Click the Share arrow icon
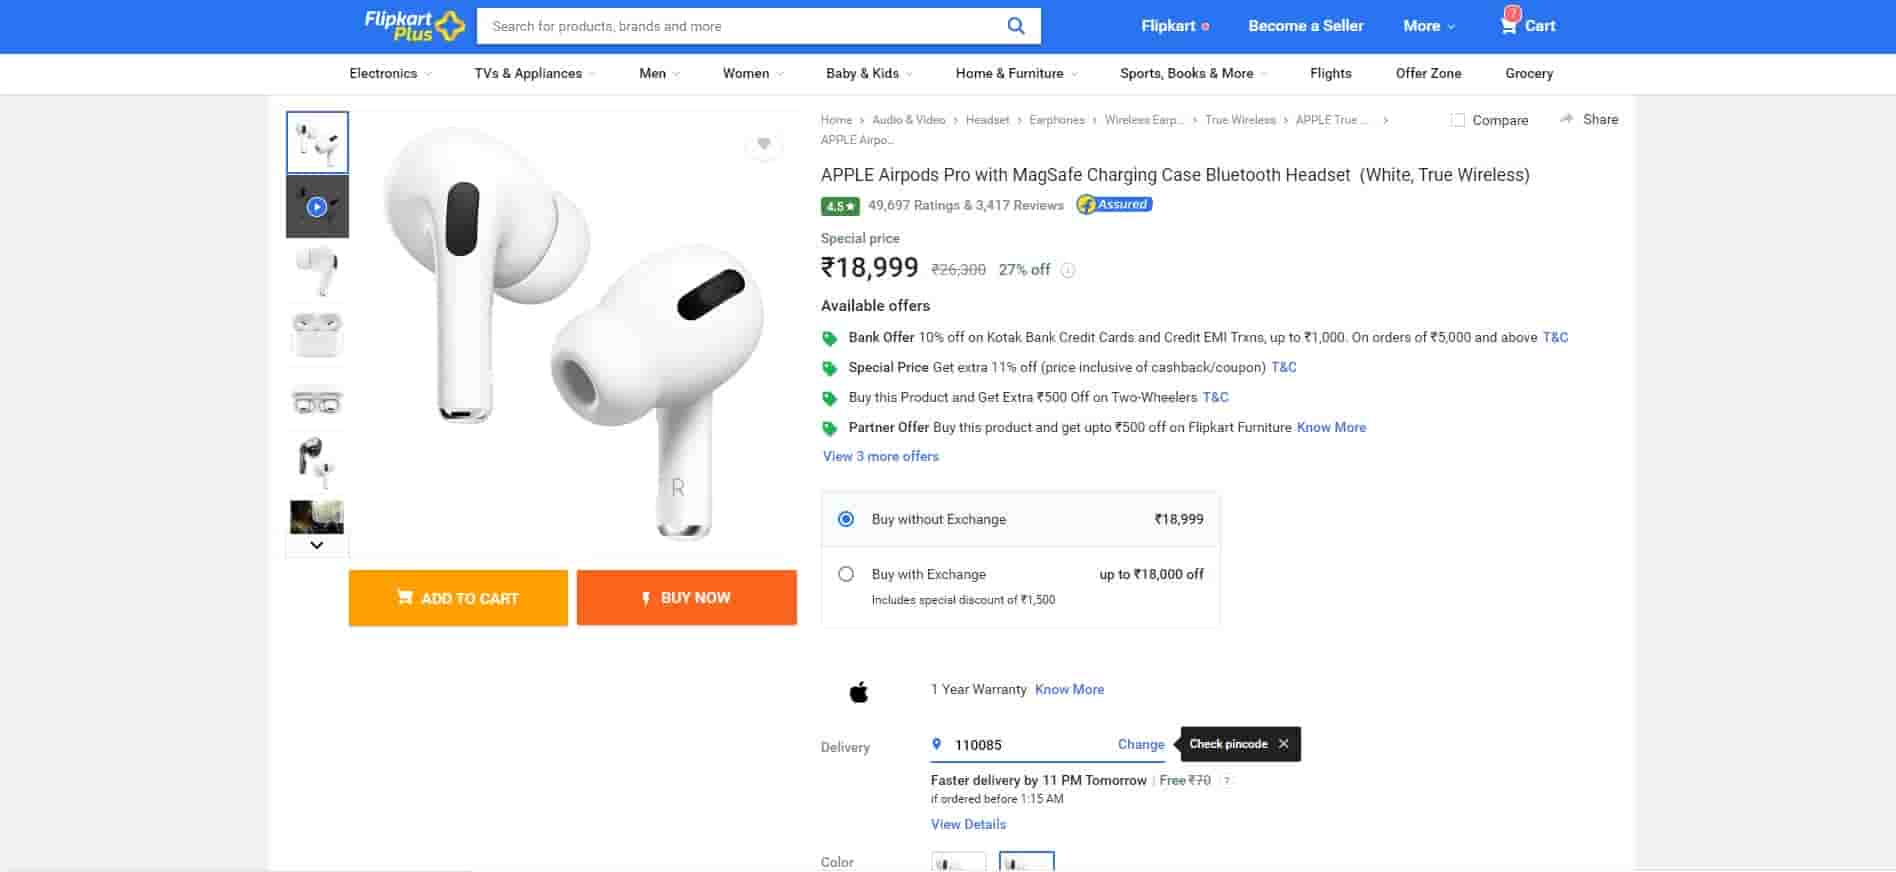 [1566, 119]
